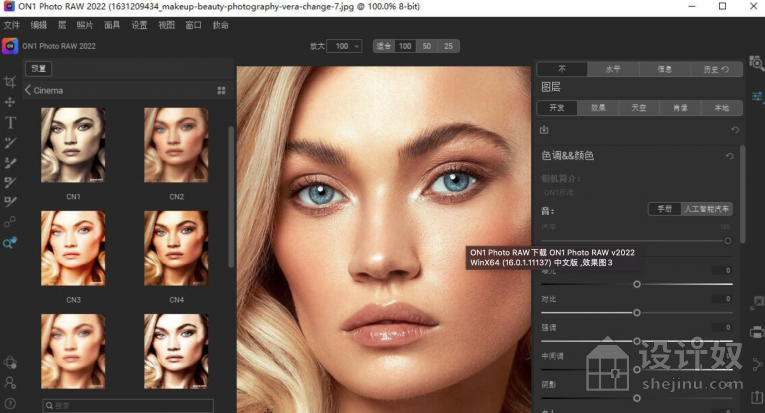The height and width of the screenshot is (413, 765).
Task: Set view to 适合 fit
Action: (384, 46)
